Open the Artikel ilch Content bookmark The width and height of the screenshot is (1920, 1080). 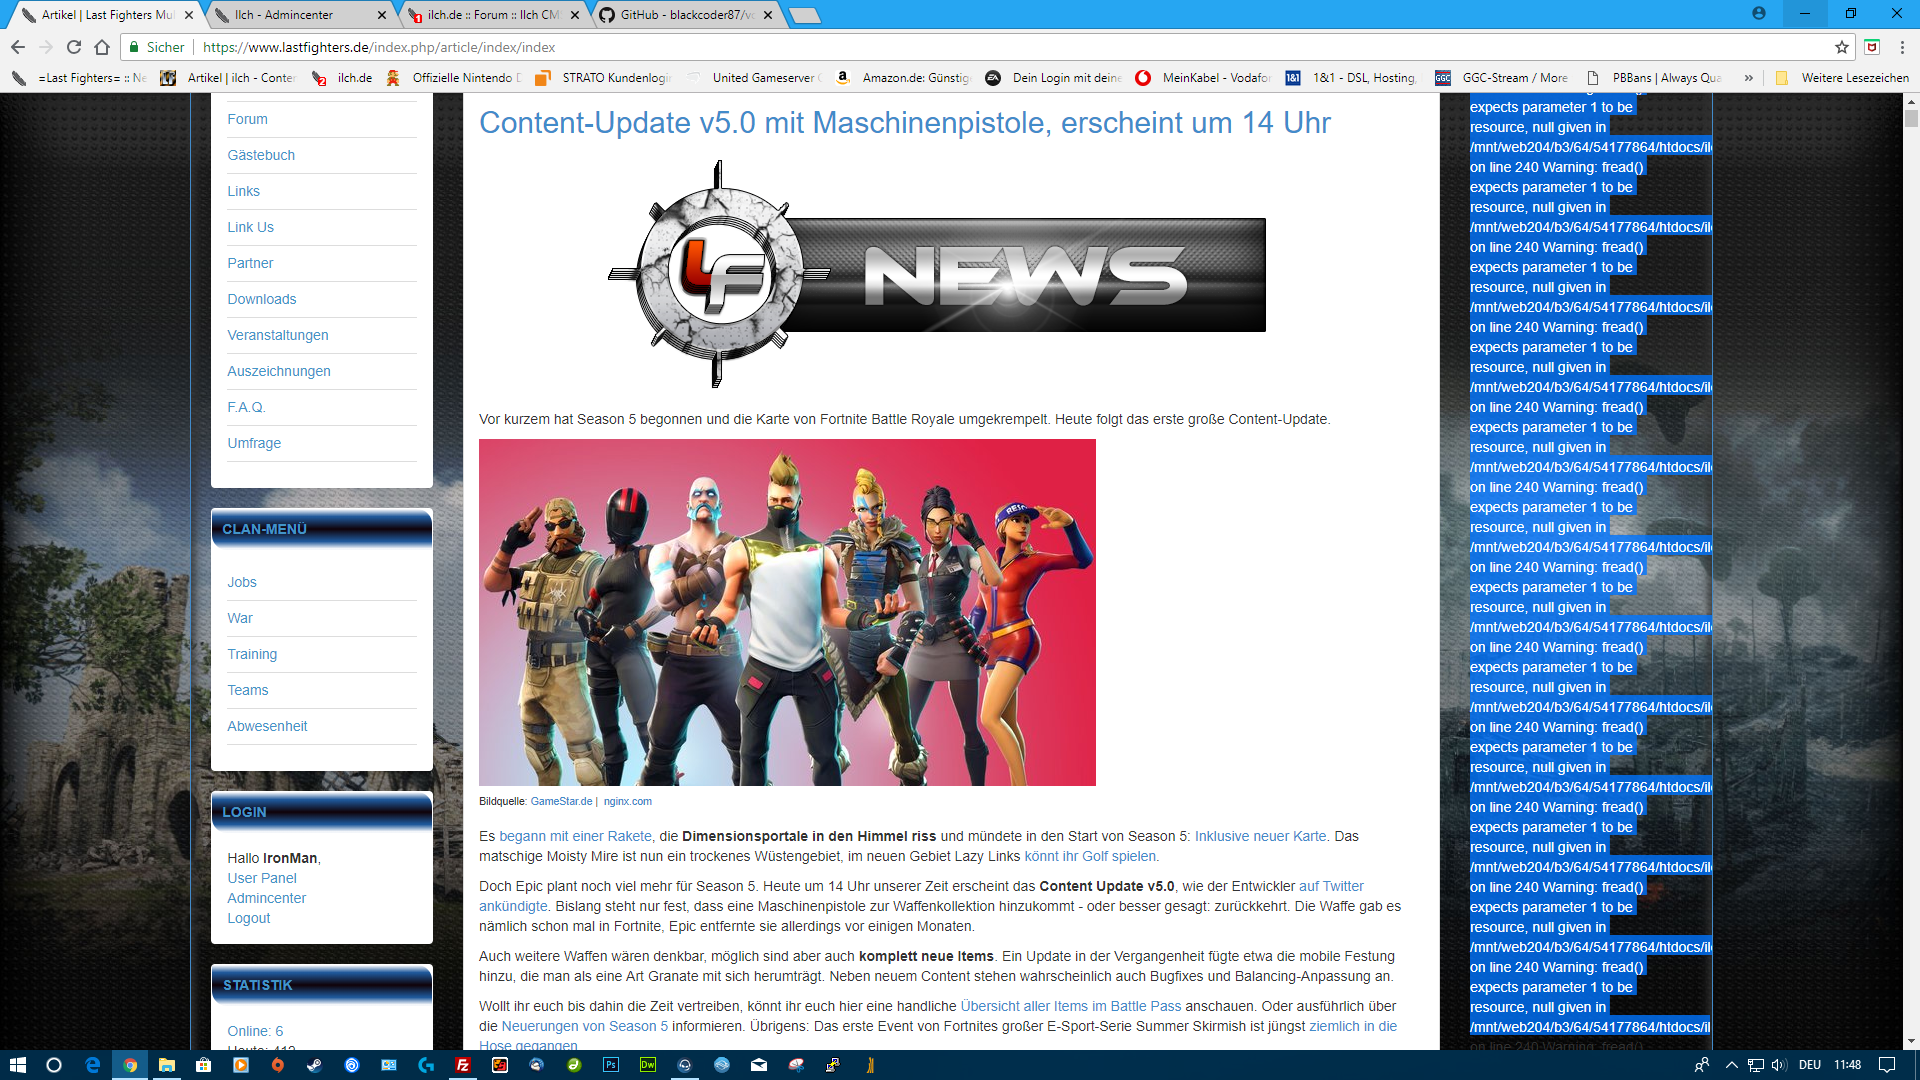pos(229,78)
